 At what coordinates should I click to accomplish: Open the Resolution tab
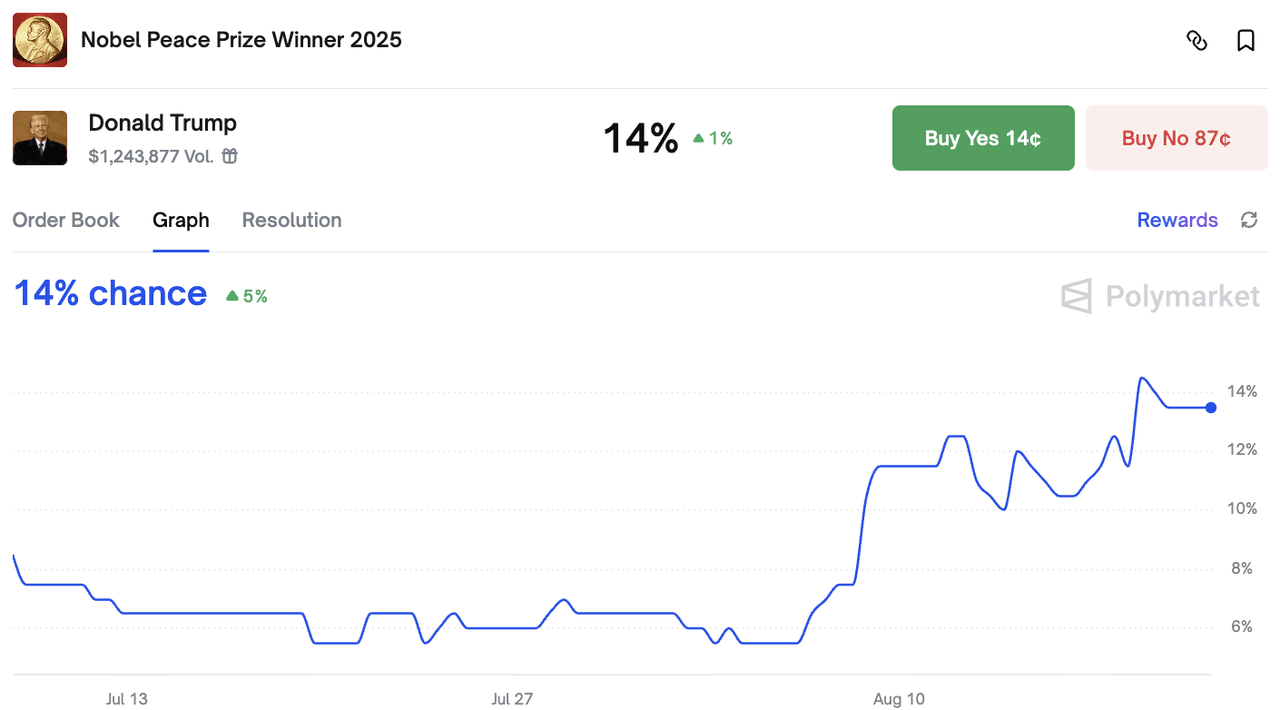click(x=292, y=220)
